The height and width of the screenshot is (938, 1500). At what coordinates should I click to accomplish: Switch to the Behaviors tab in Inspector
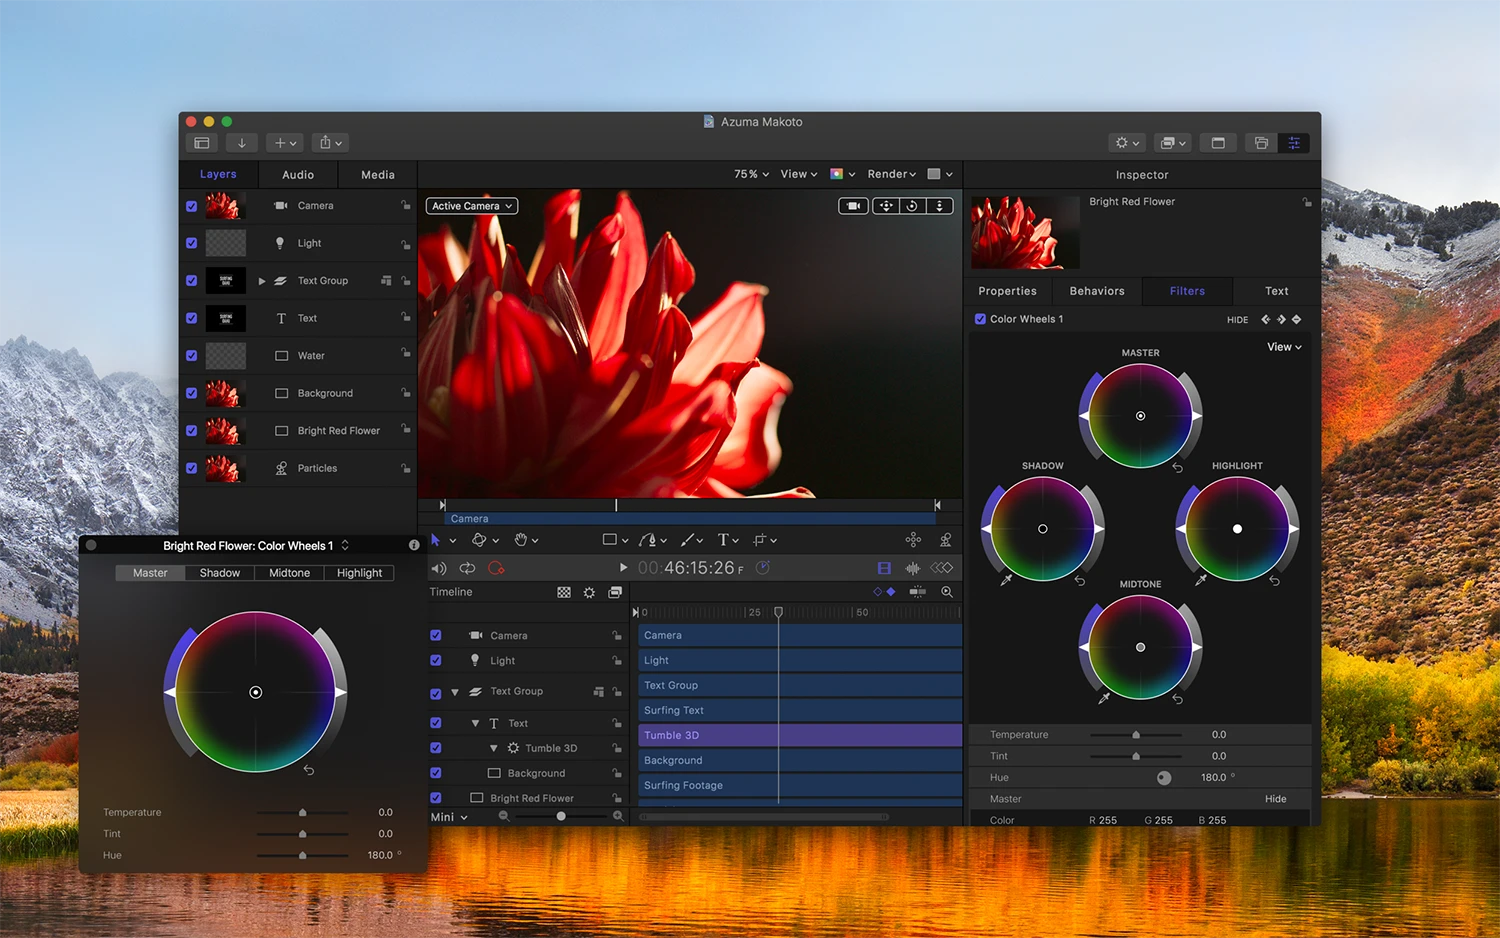[1096, 290]
